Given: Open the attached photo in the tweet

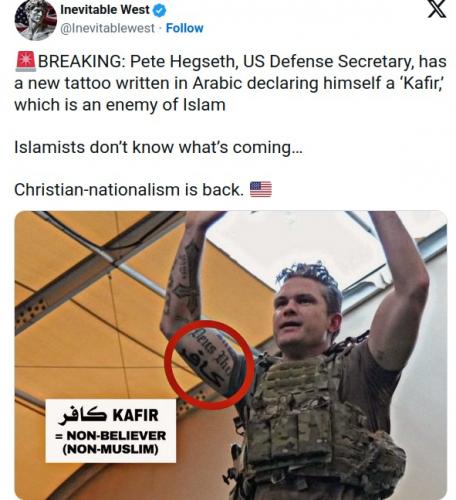Looking at the screenshot, I should [x=230, y=355].
